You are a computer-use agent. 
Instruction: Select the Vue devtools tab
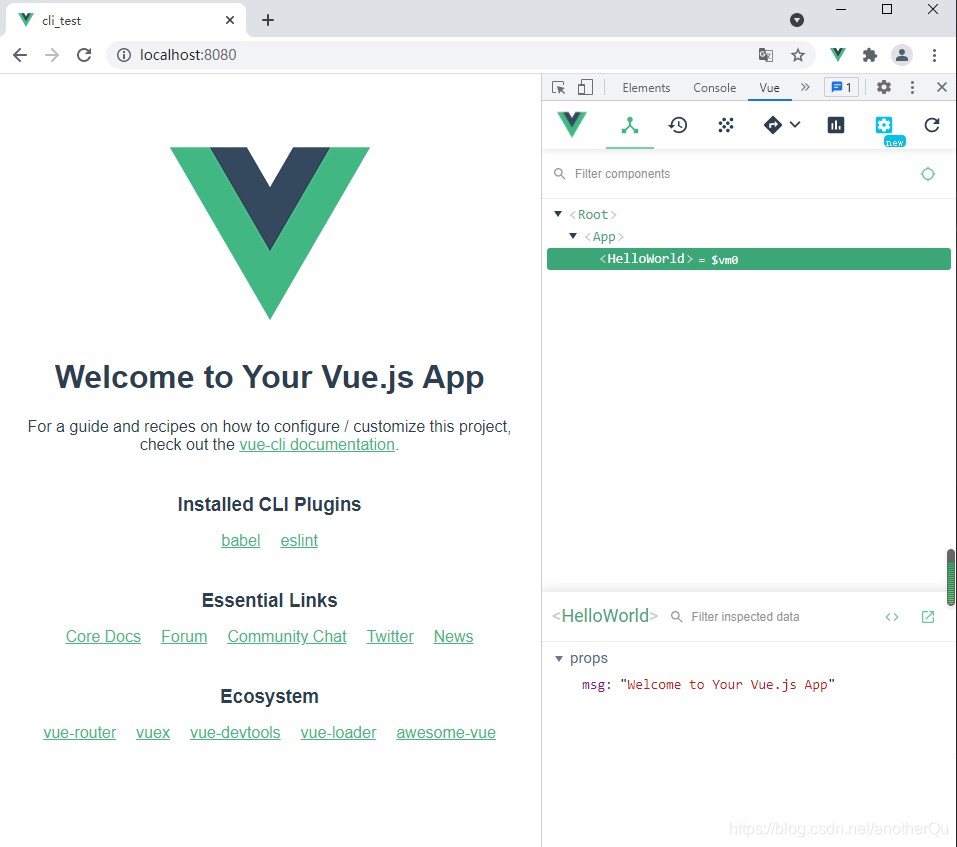point(769,88)
